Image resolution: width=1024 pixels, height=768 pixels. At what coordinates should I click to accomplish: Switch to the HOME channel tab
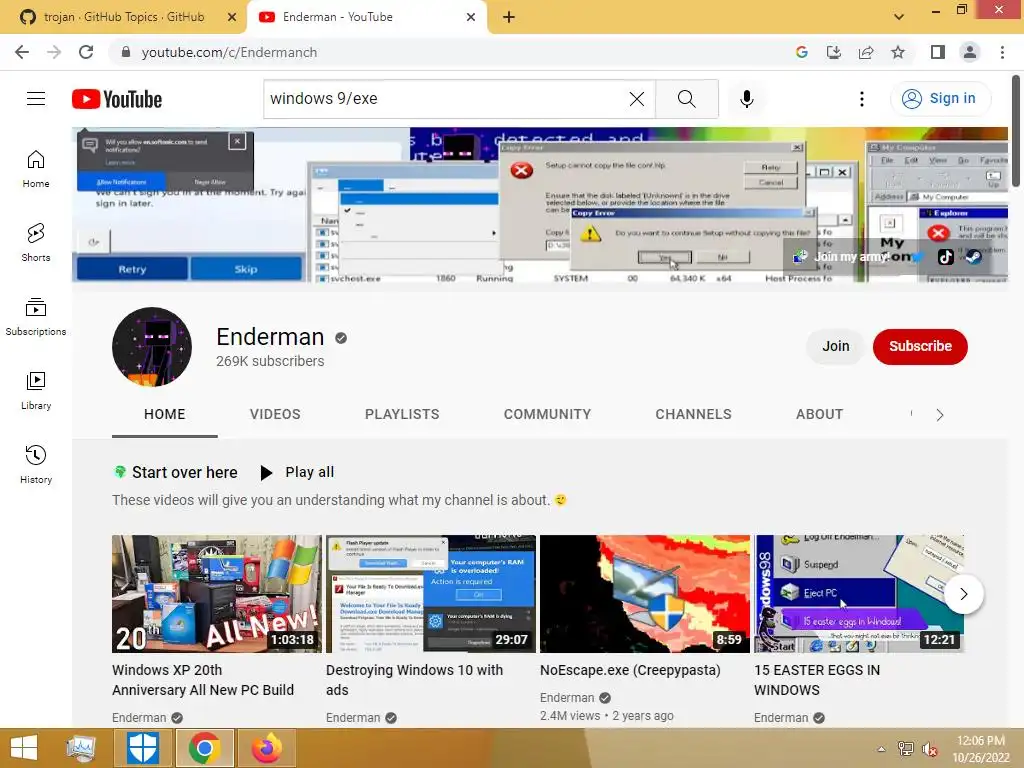165,414
